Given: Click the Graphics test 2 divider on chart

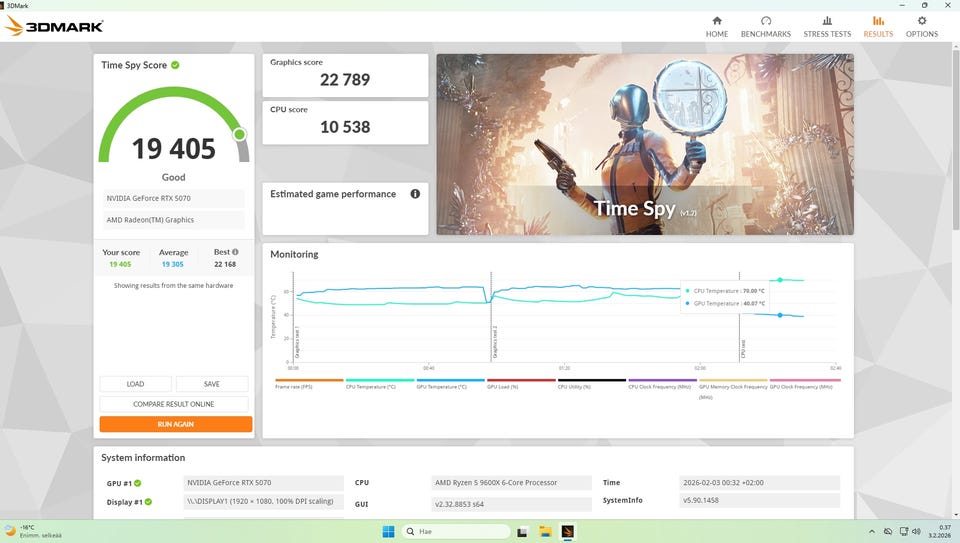Looking at the screenshot, I should pyautogui.click(x=491, y=316).
